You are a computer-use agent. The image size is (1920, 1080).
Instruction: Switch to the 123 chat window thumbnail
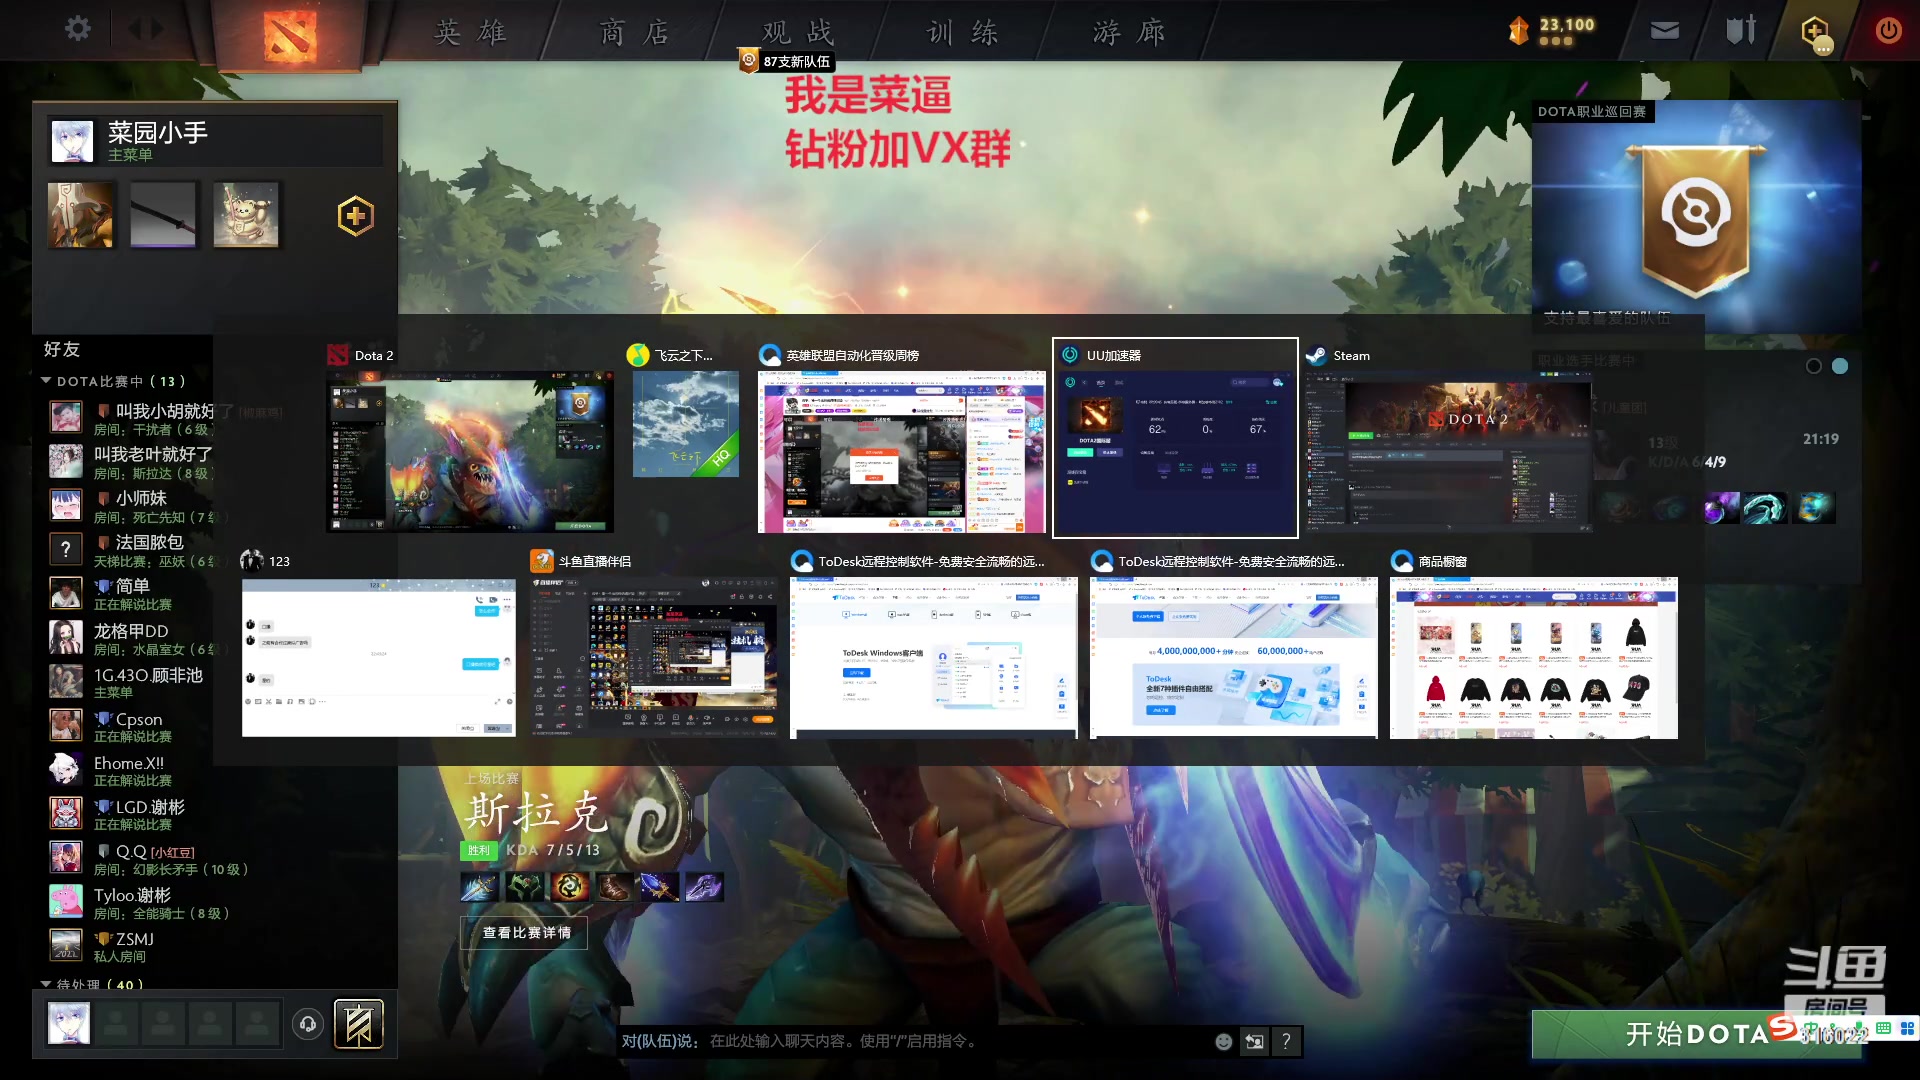pyautogui.click(x=379, y=657)
